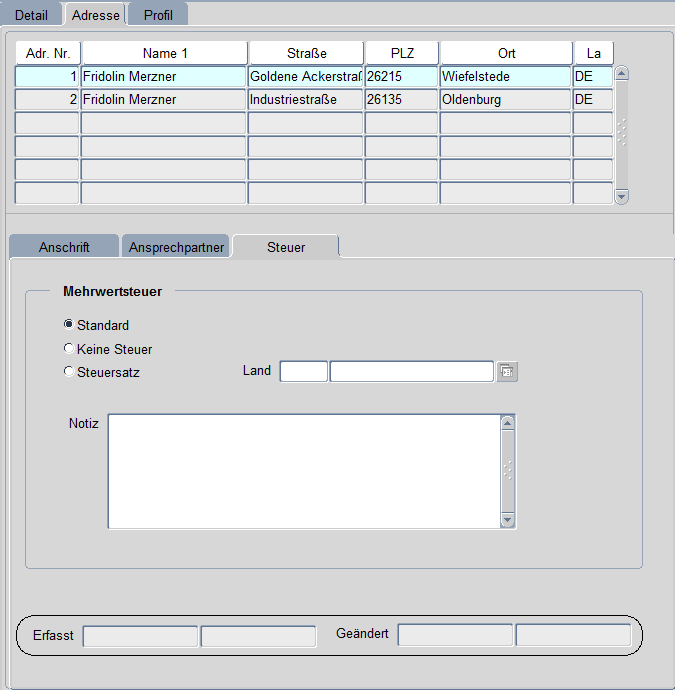This screenshot has height=690, width=675.
Task: Open the Profil tab
Action: pos(158,15)
